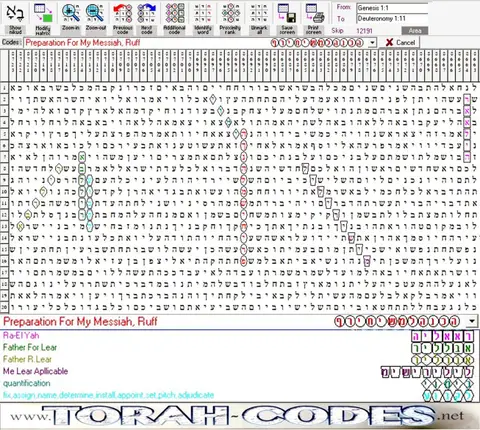Screen dimensions: 480x430
Task: Save screen using the floppy icon
Action: [x=287, y=18]
